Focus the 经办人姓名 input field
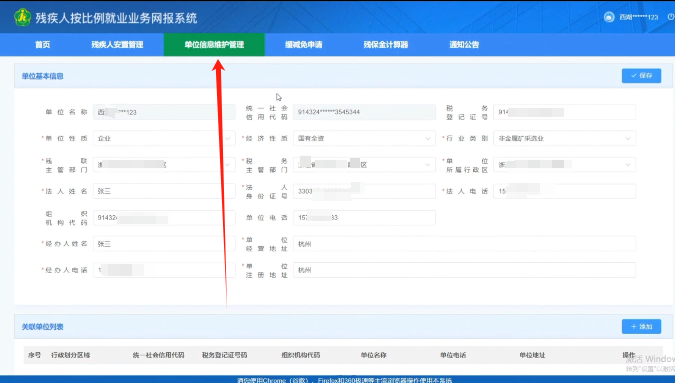Viewport: 675px width, 383px height. [x=164, y=244]
